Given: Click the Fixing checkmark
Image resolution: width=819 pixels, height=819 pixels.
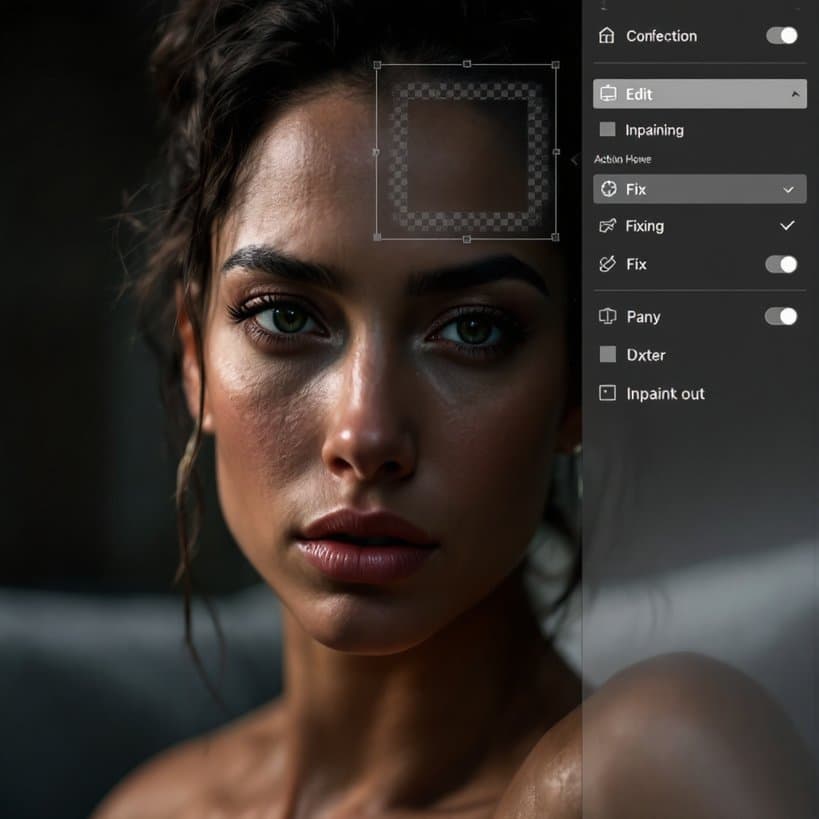Looking at the screenshot, I should click(x=787, y=226).
